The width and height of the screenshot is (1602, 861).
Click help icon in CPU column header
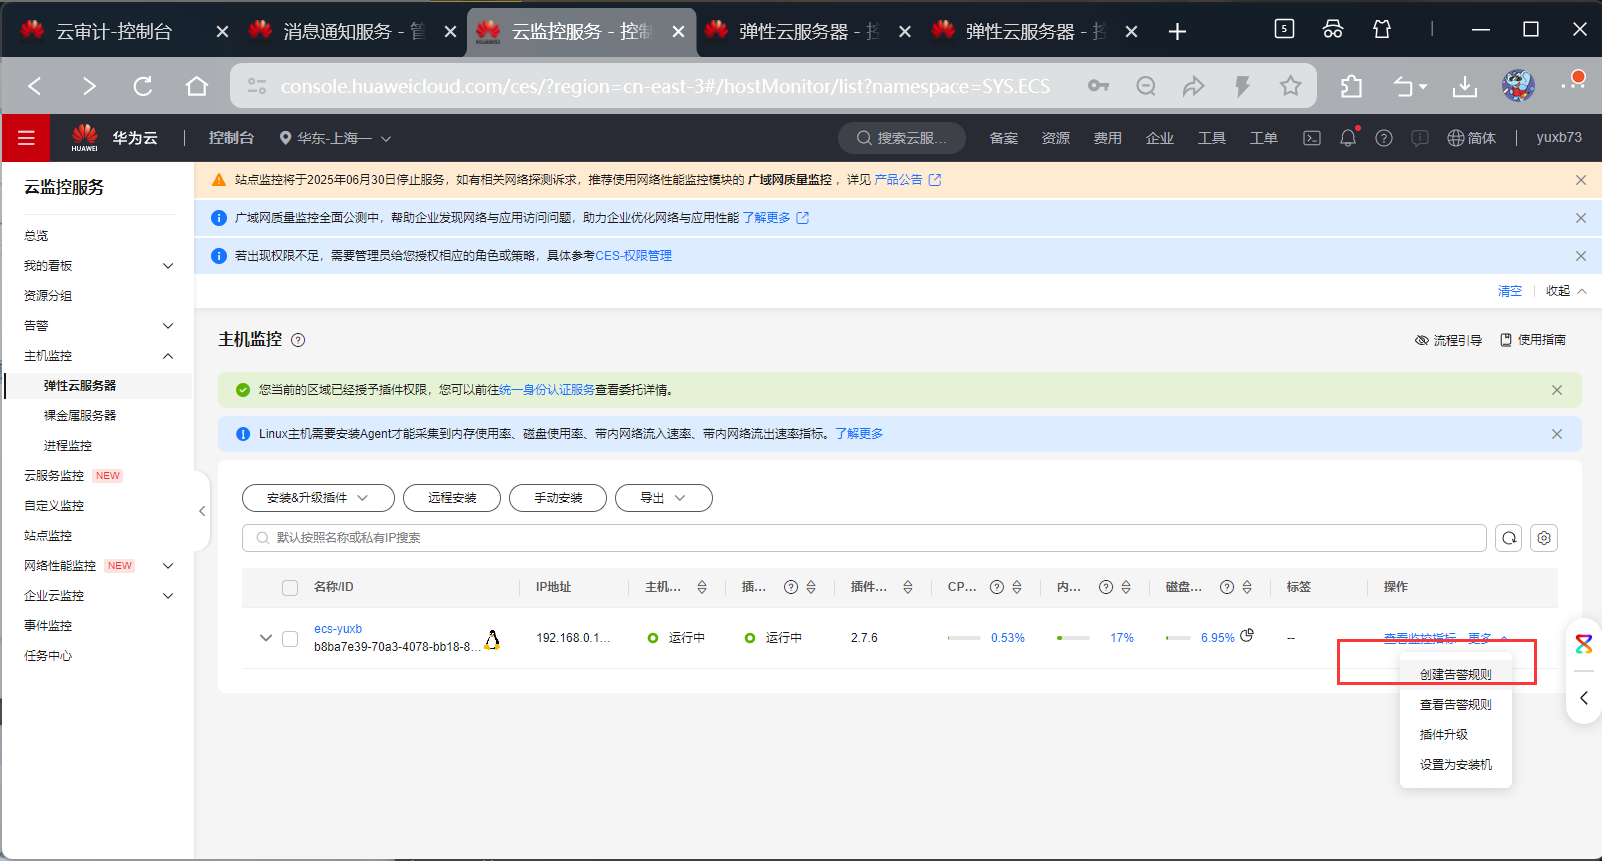pyautogui.click(x=997, y=587)
